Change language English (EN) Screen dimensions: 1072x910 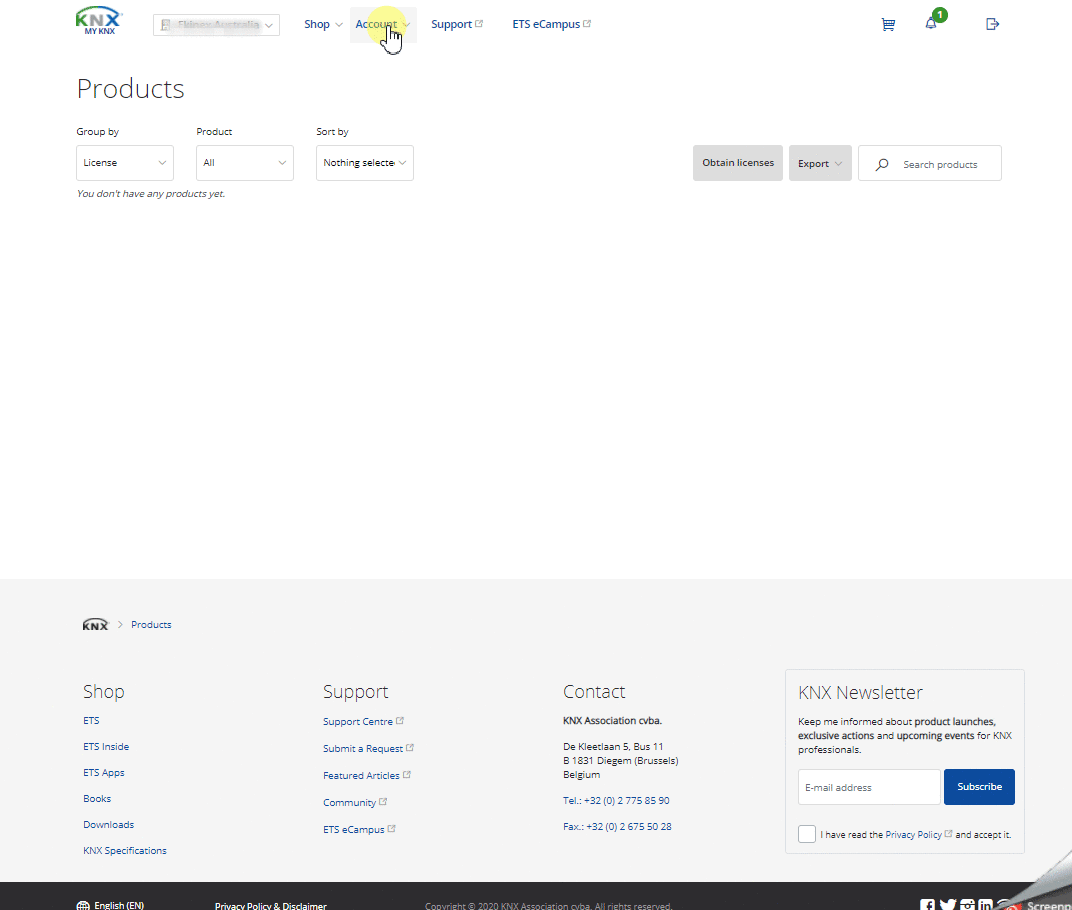[119, 905]
